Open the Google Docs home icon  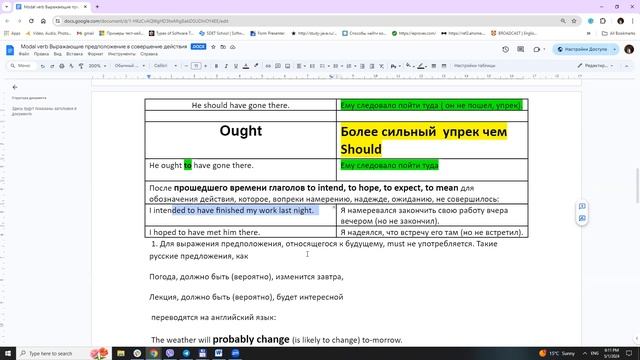[10, 50]
